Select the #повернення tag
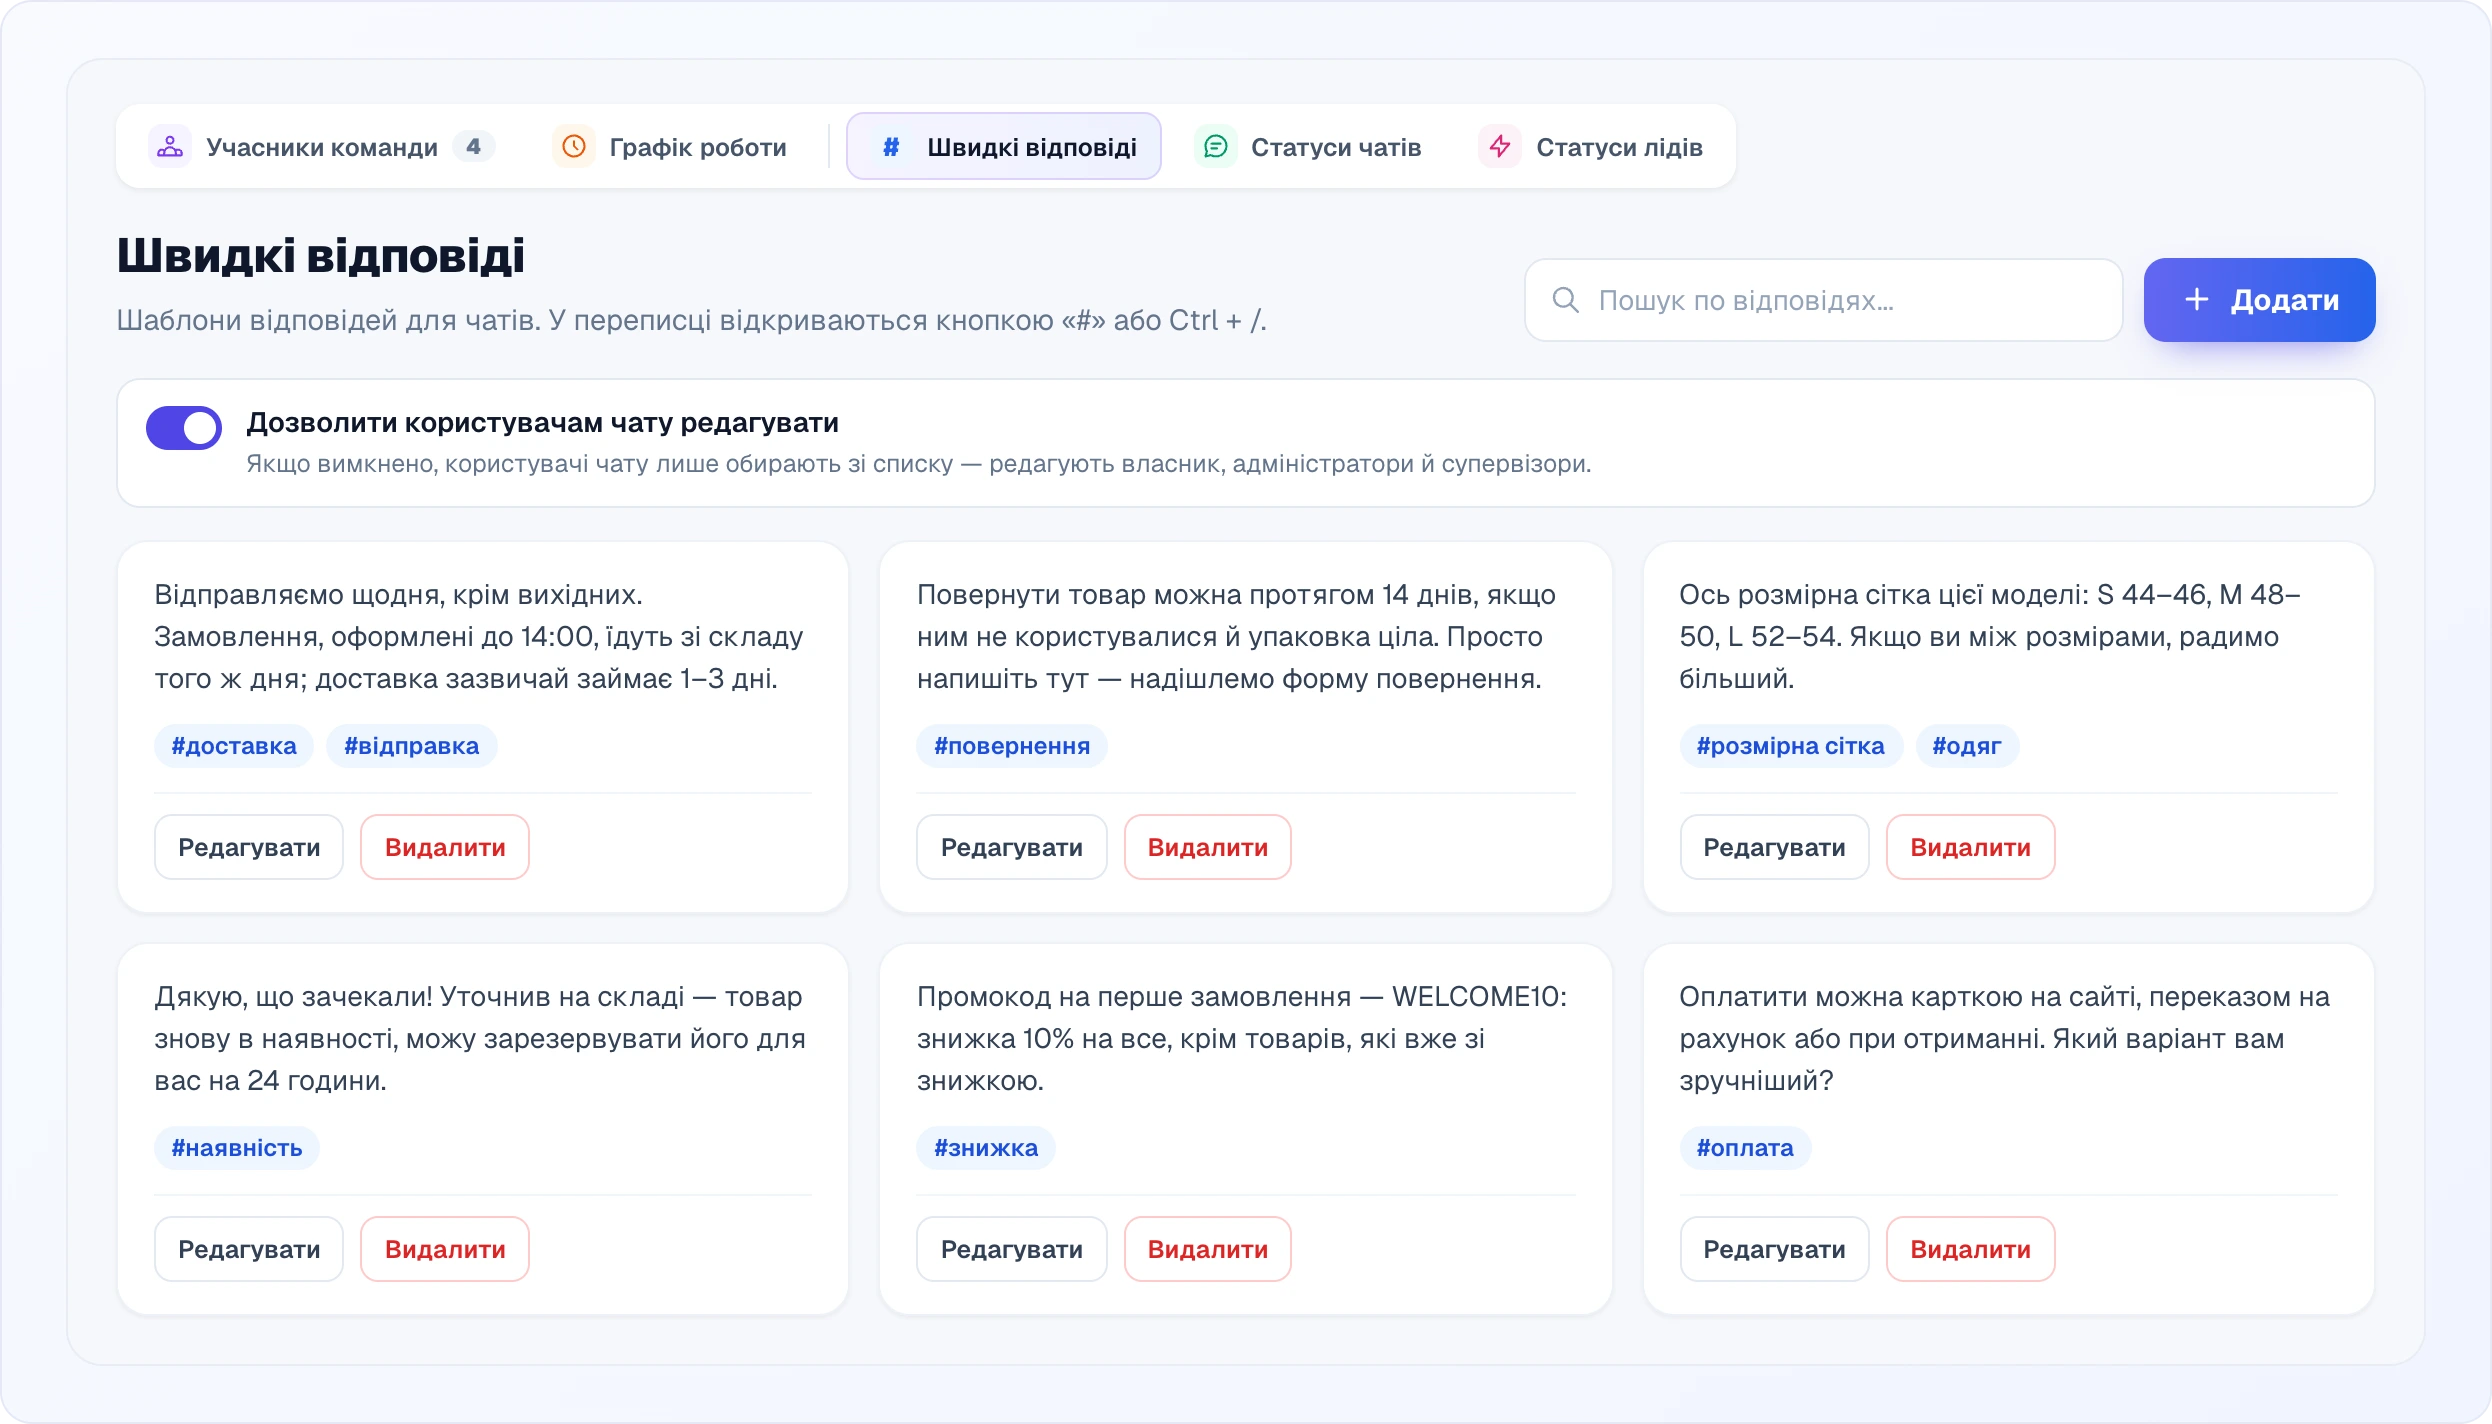Viewport: 2492px width, 1424px height. pos(1012,746)
